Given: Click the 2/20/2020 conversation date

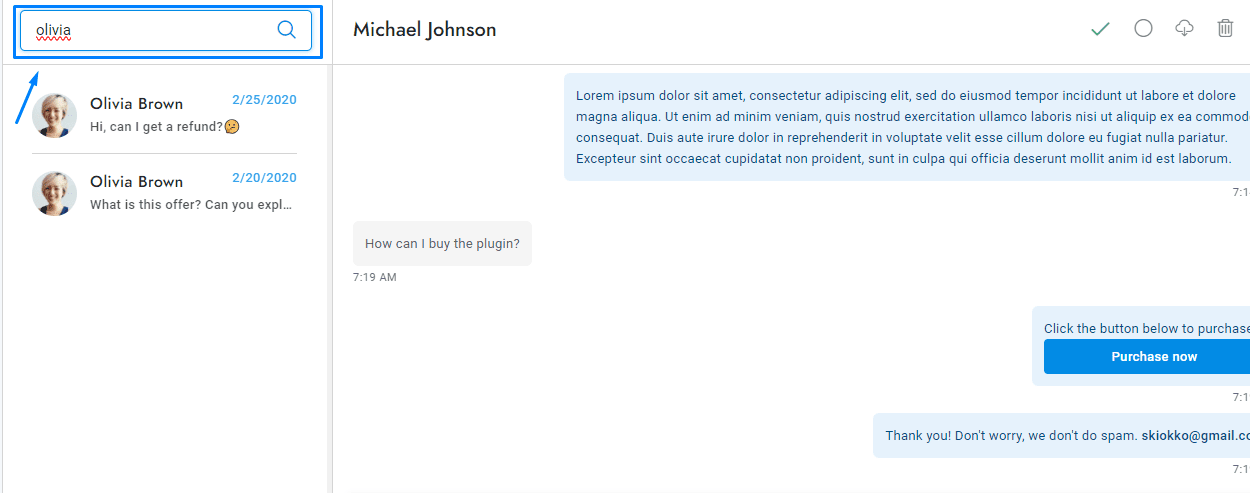Looking at the screenshot, I should (x=264, y=178).
